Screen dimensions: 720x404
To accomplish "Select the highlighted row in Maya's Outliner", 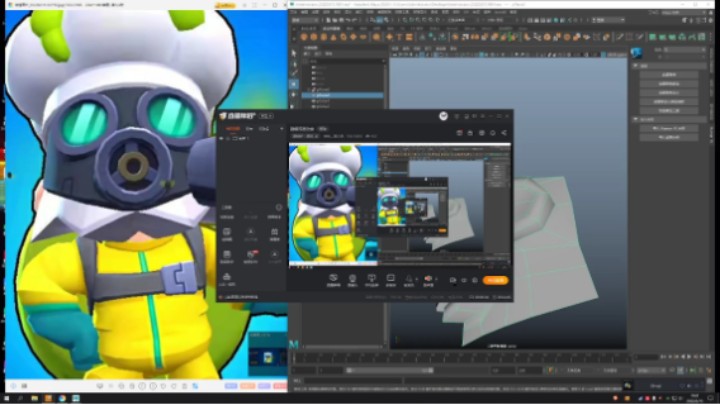I will point(343,95).
